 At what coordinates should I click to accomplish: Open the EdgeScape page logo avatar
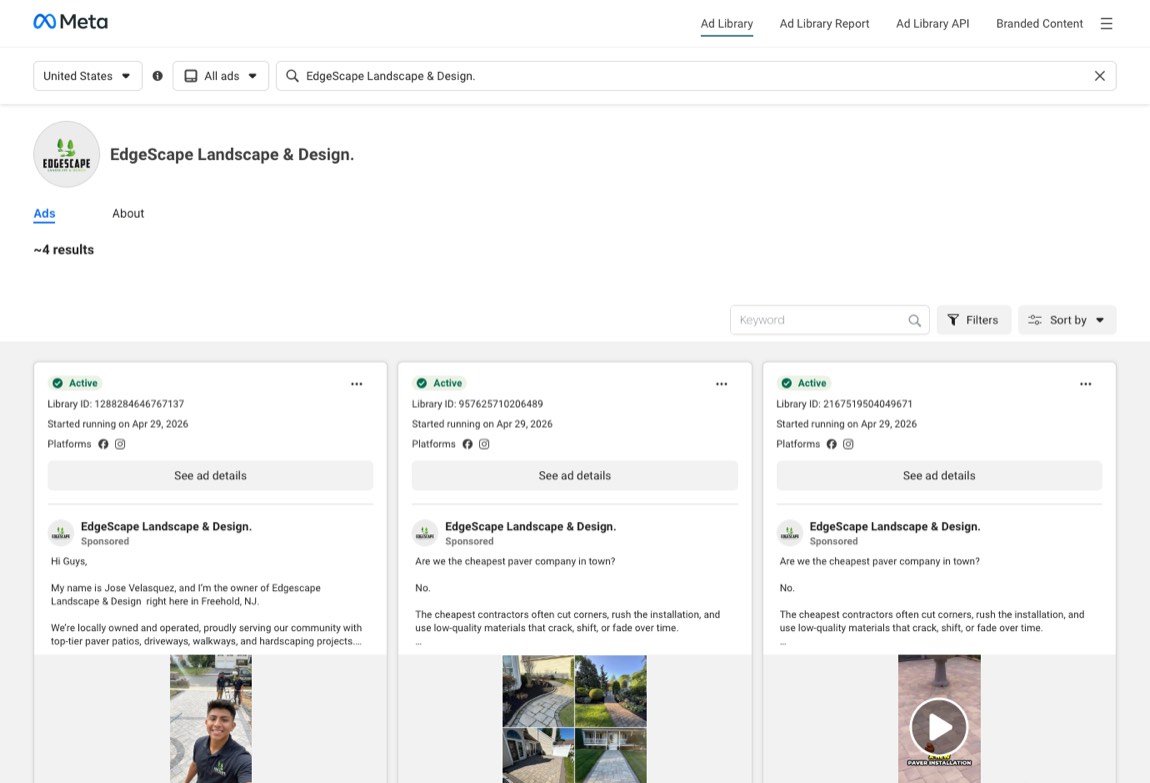(67, 155)
